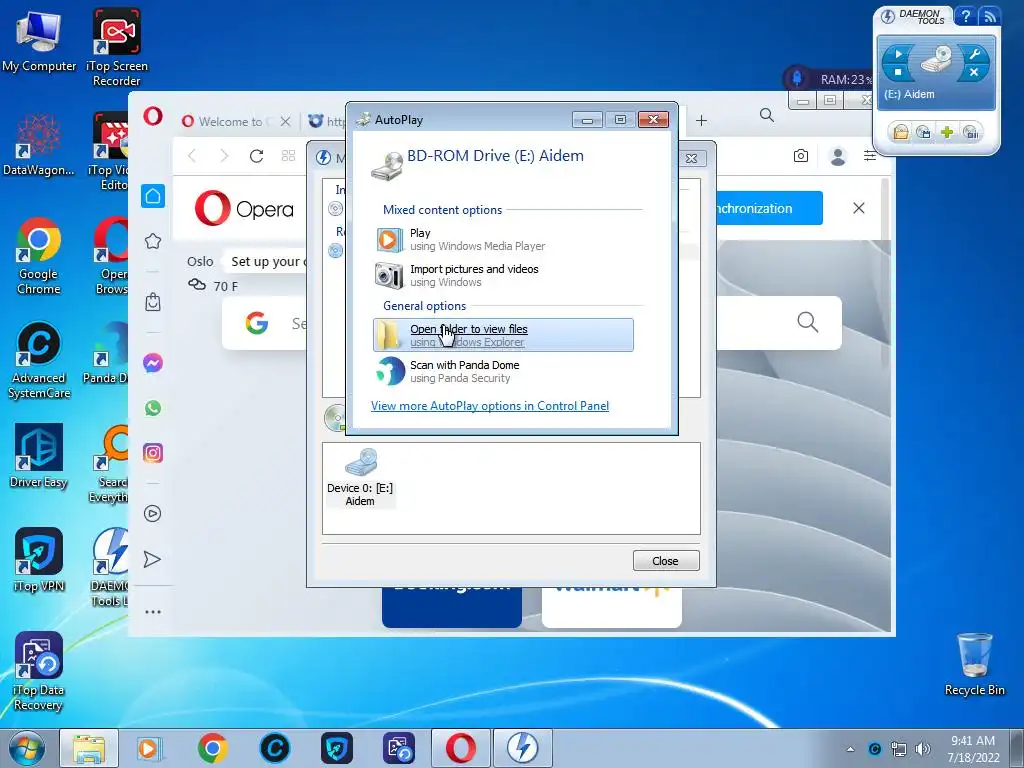Select Device 0 [E:] Aidem virtual drive

[x=360, y=478]
